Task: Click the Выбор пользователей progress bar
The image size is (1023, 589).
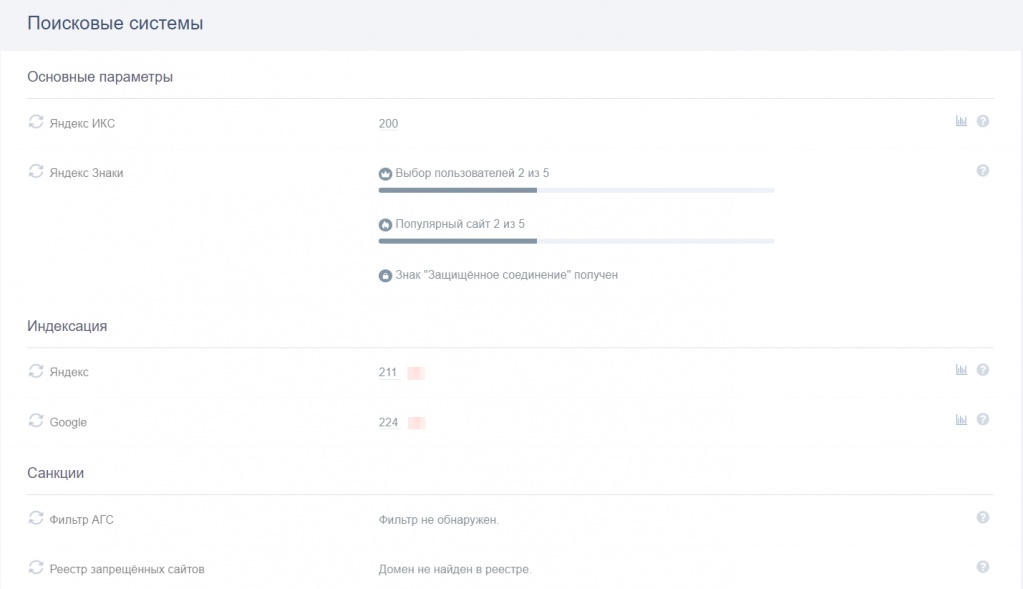Action: click(576, 190)
